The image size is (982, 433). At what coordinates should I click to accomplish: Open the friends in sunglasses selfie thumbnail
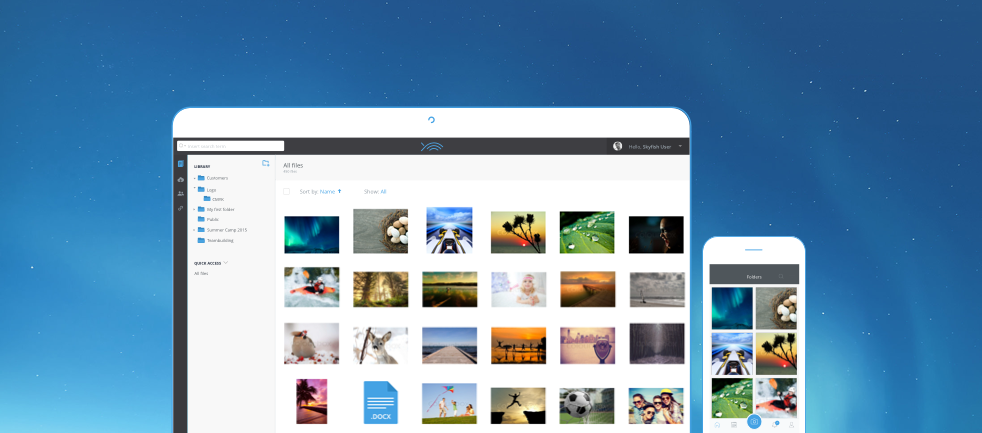tap(656, 406)
